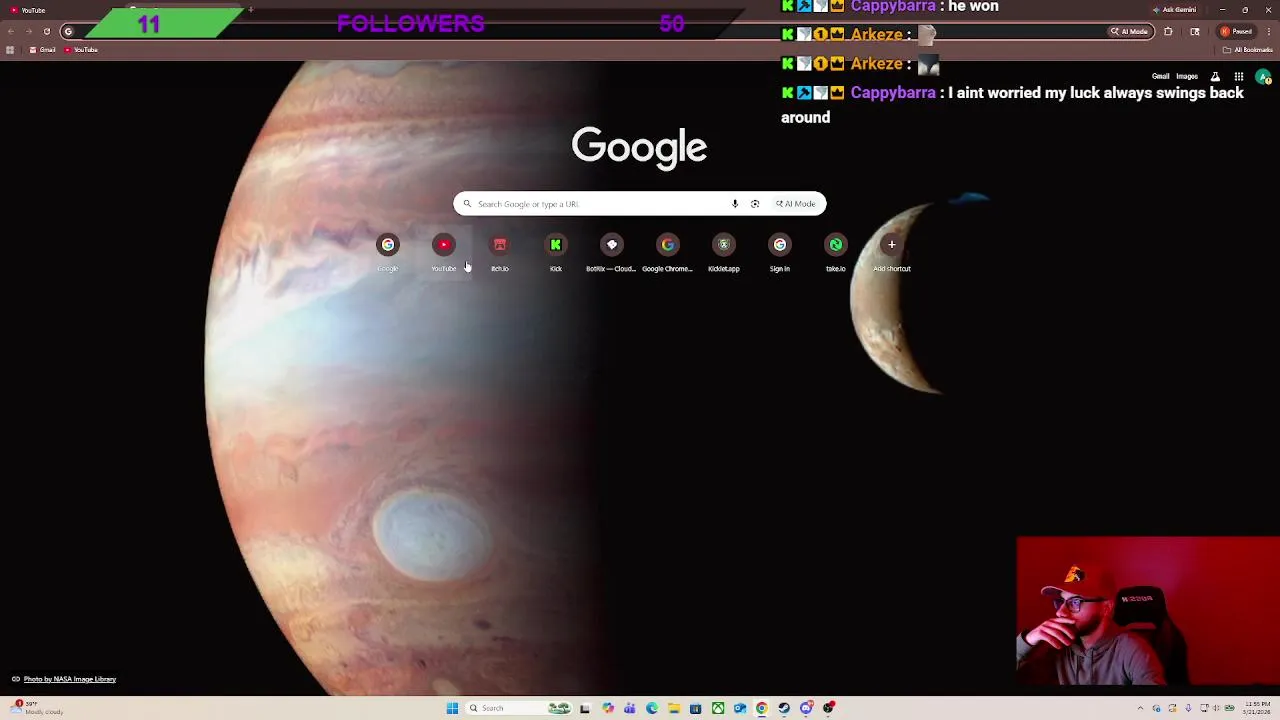Click AI Mode button in address bar
The height and width of the screenshot is (720, 1280).
click(1129, 31)
